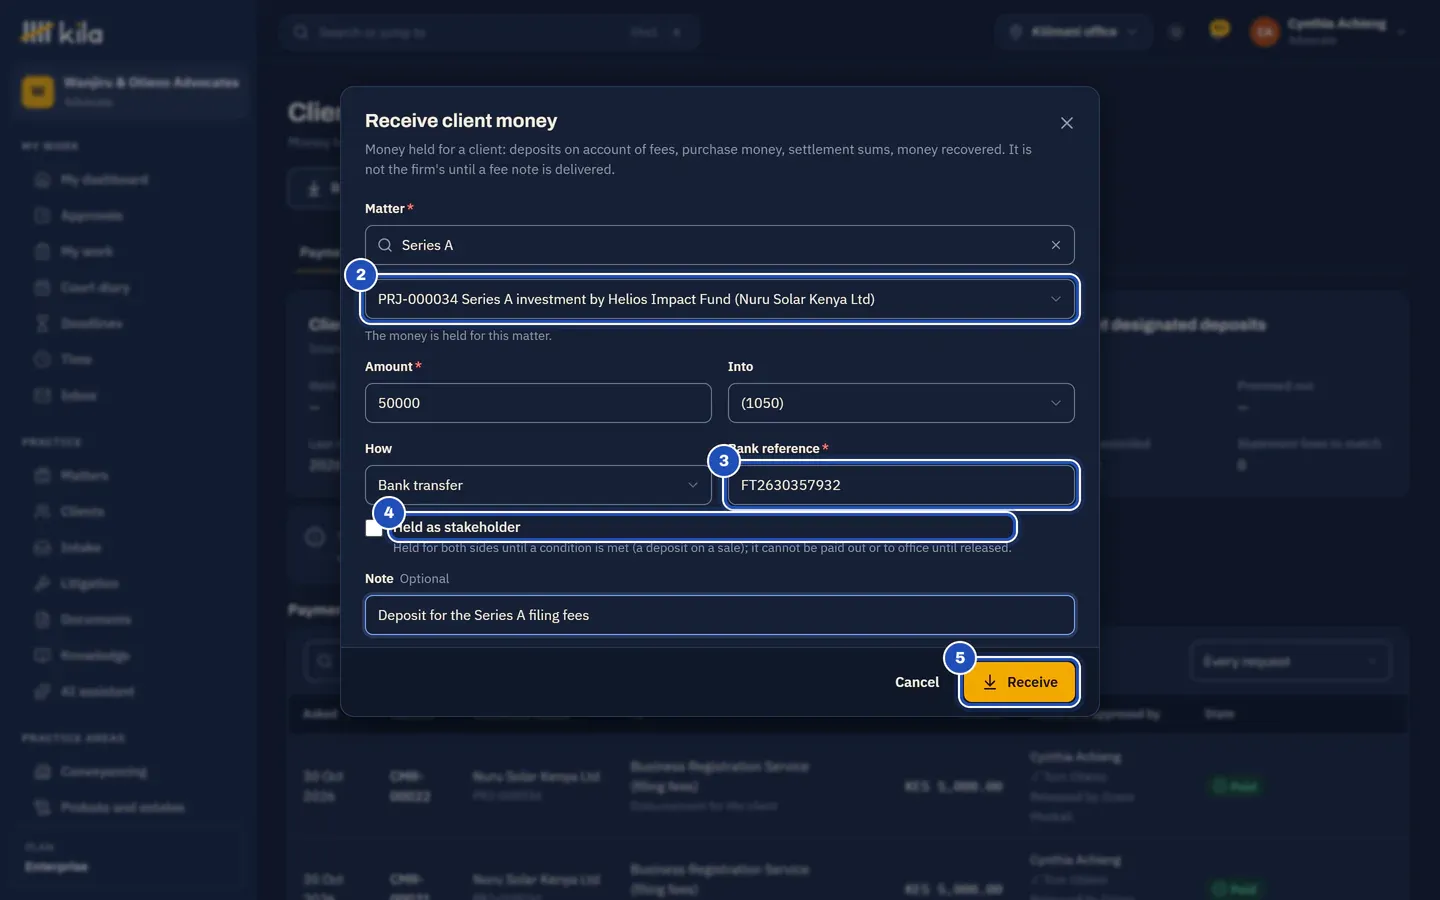Open the Kilimani office selector
The height and width of the screenshot is (900, 1440).
pyautogui.click(x=1073, y=32)
